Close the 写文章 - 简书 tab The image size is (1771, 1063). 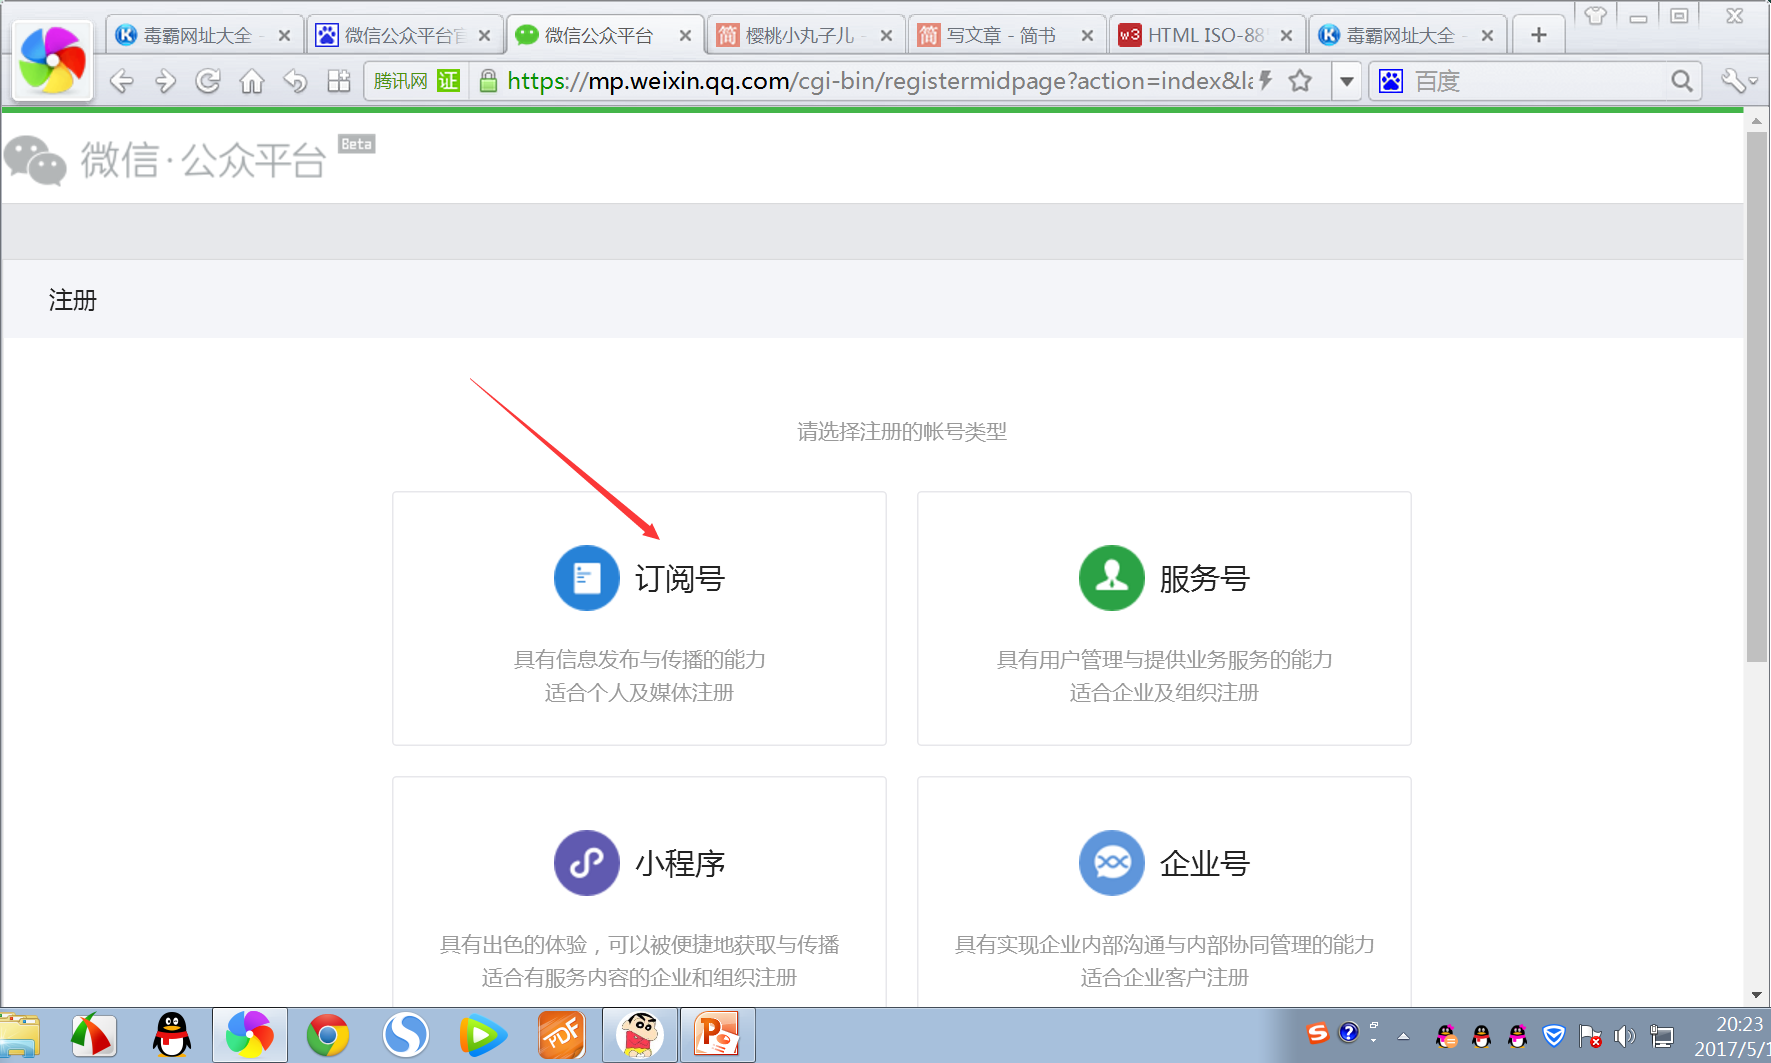[x=1087, y=36]
